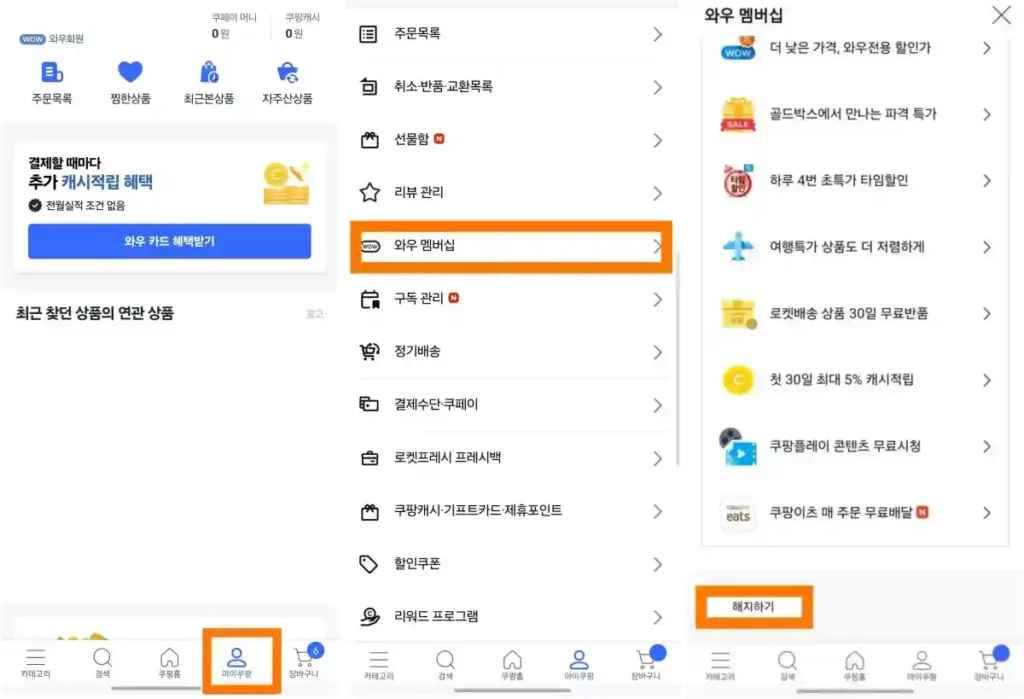Open 와우 멤버십 menu row
The height and width of the screenshot is (699, 1024).
[511, 246]
